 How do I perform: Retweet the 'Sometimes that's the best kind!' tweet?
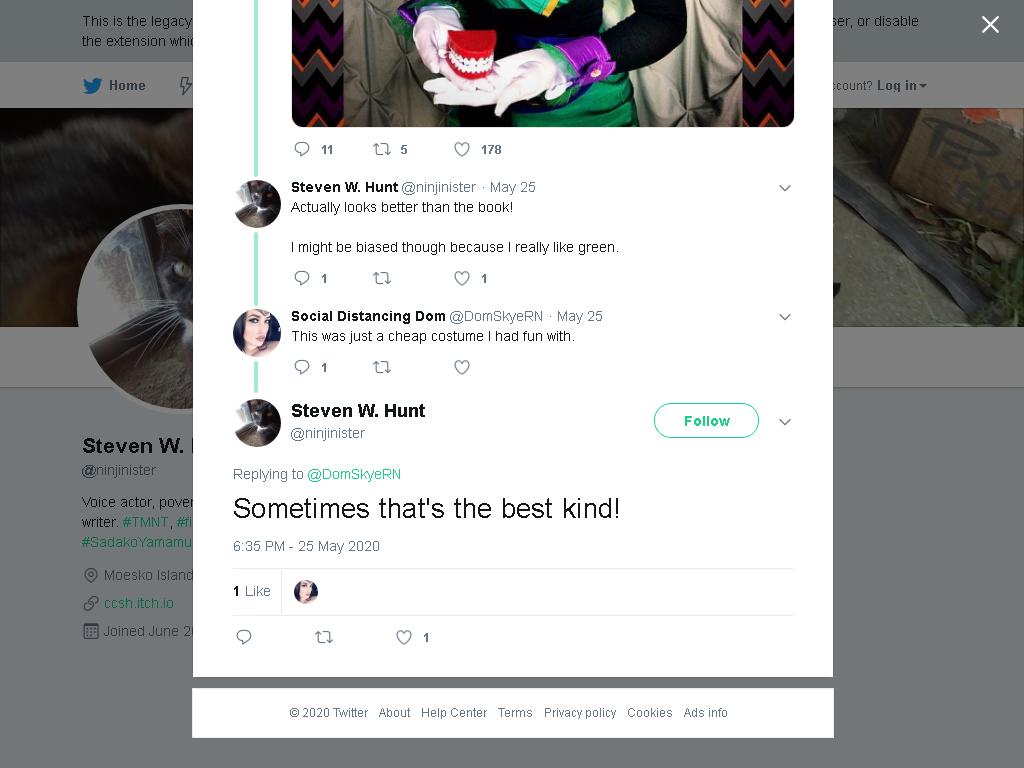coord(324,637)
